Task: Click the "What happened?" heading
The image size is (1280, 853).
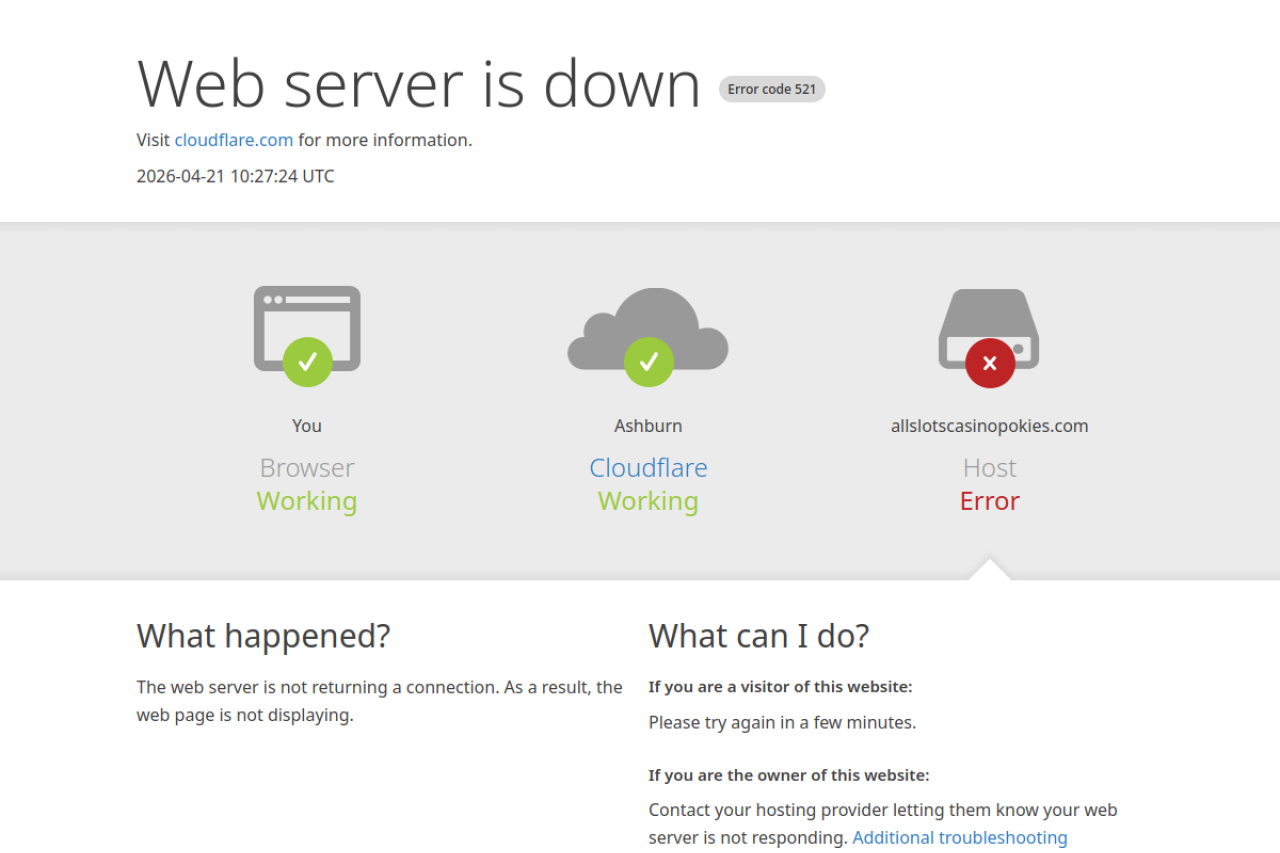Action: coord(263,636)
